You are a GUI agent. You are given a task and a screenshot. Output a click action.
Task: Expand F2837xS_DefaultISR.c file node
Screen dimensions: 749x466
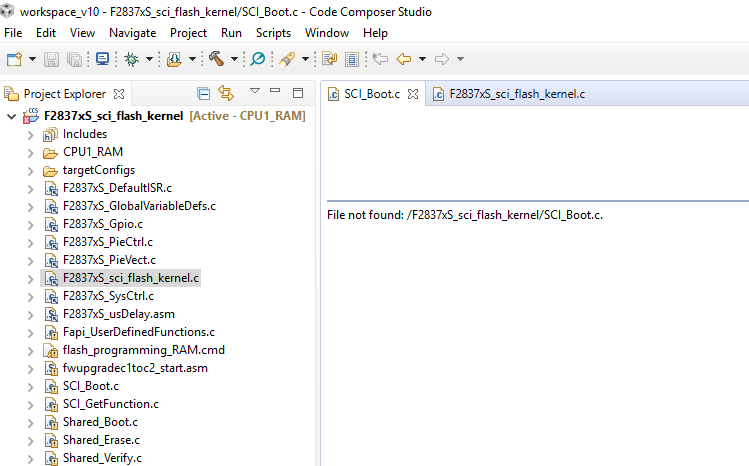(31, 189)
